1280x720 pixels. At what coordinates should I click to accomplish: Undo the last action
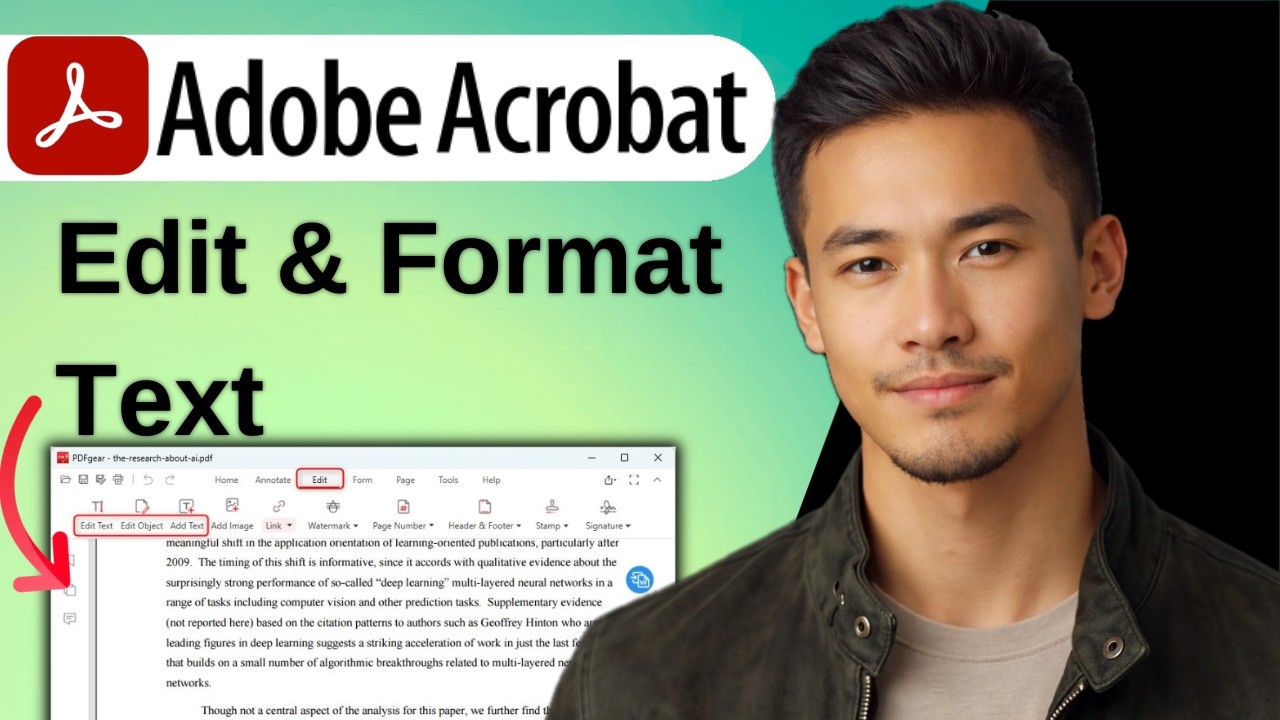click(148, 480)
